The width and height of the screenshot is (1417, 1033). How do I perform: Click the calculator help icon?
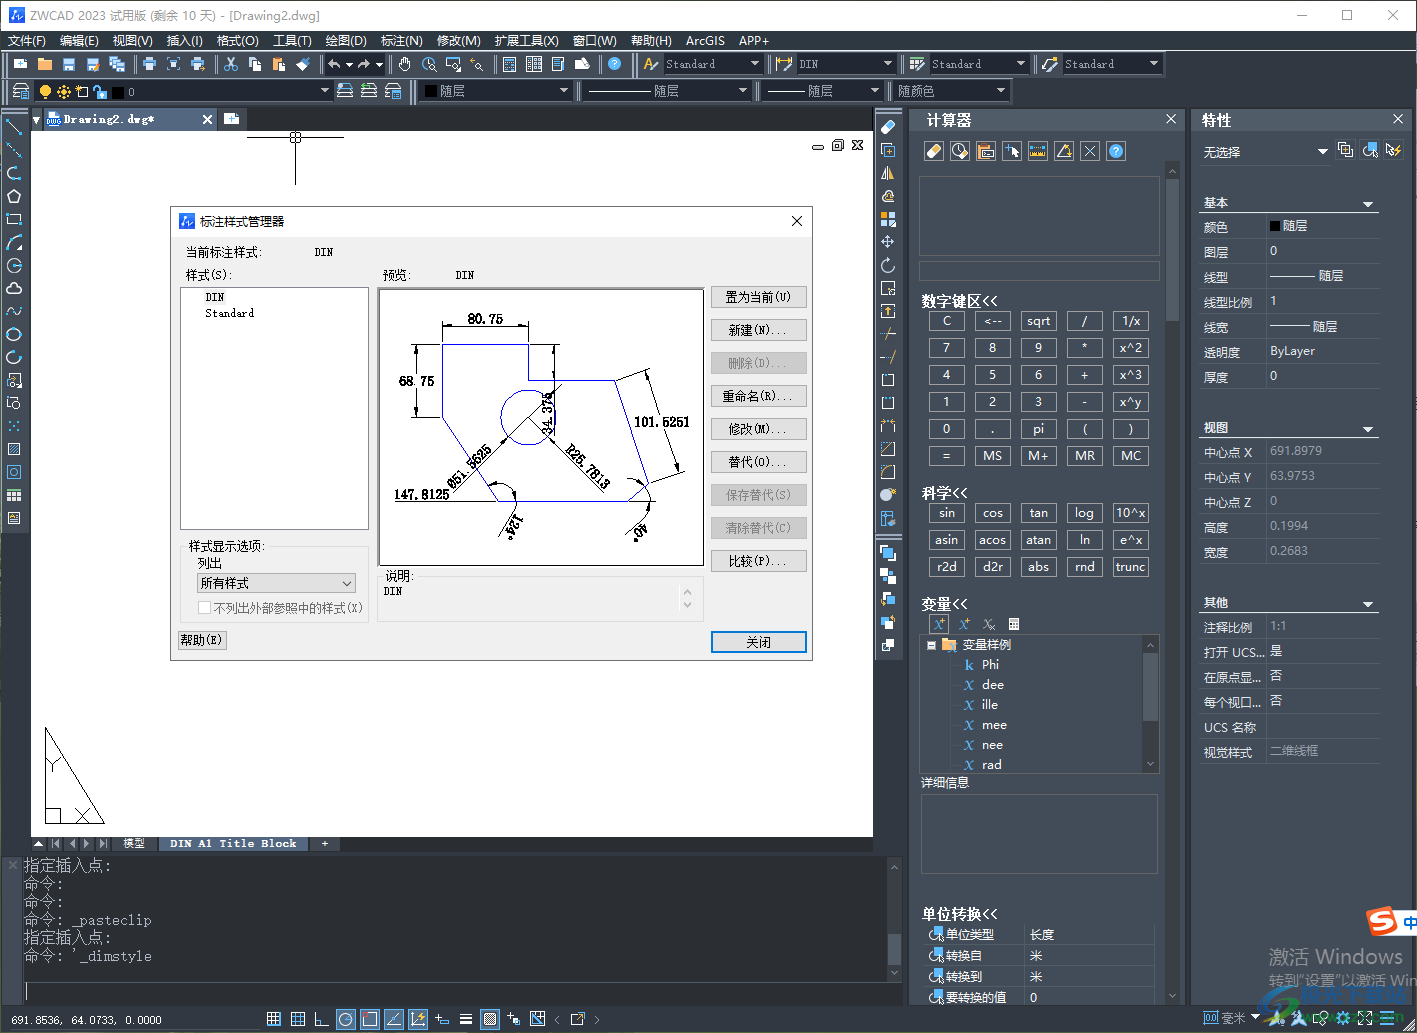(x=1117, y=151)
